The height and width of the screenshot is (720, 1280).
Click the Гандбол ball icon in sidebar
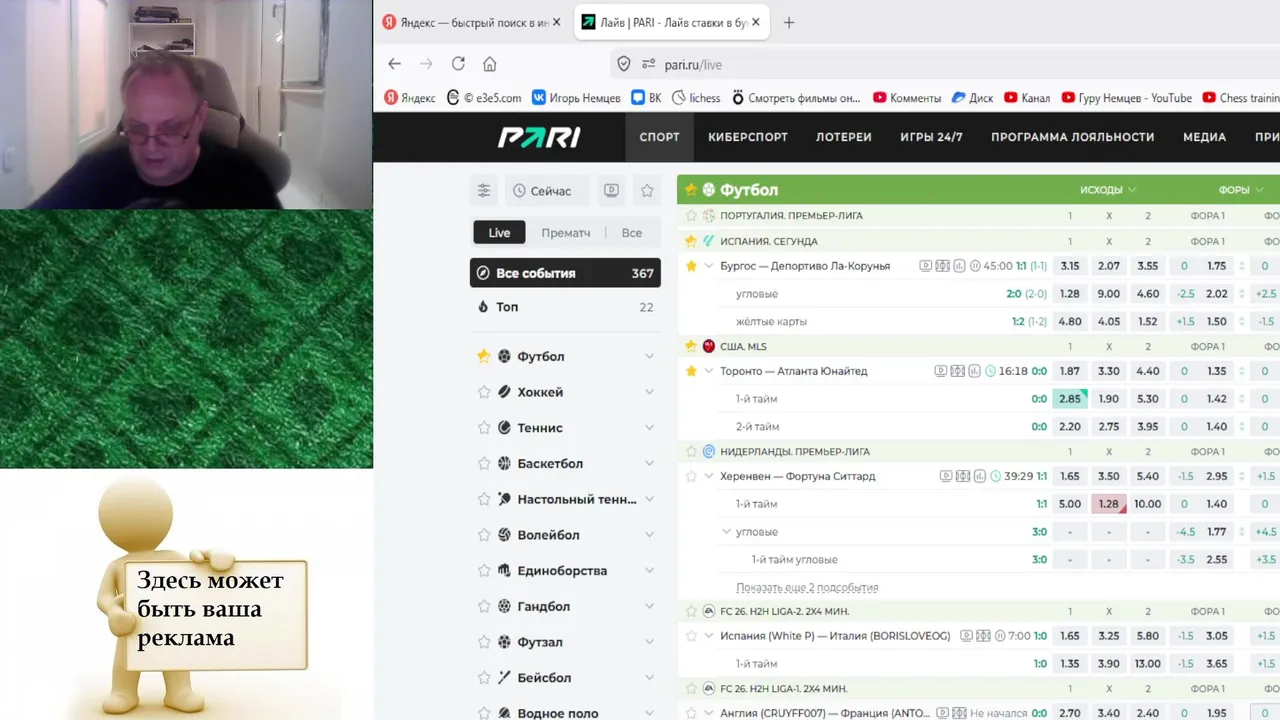click(504, 606)
